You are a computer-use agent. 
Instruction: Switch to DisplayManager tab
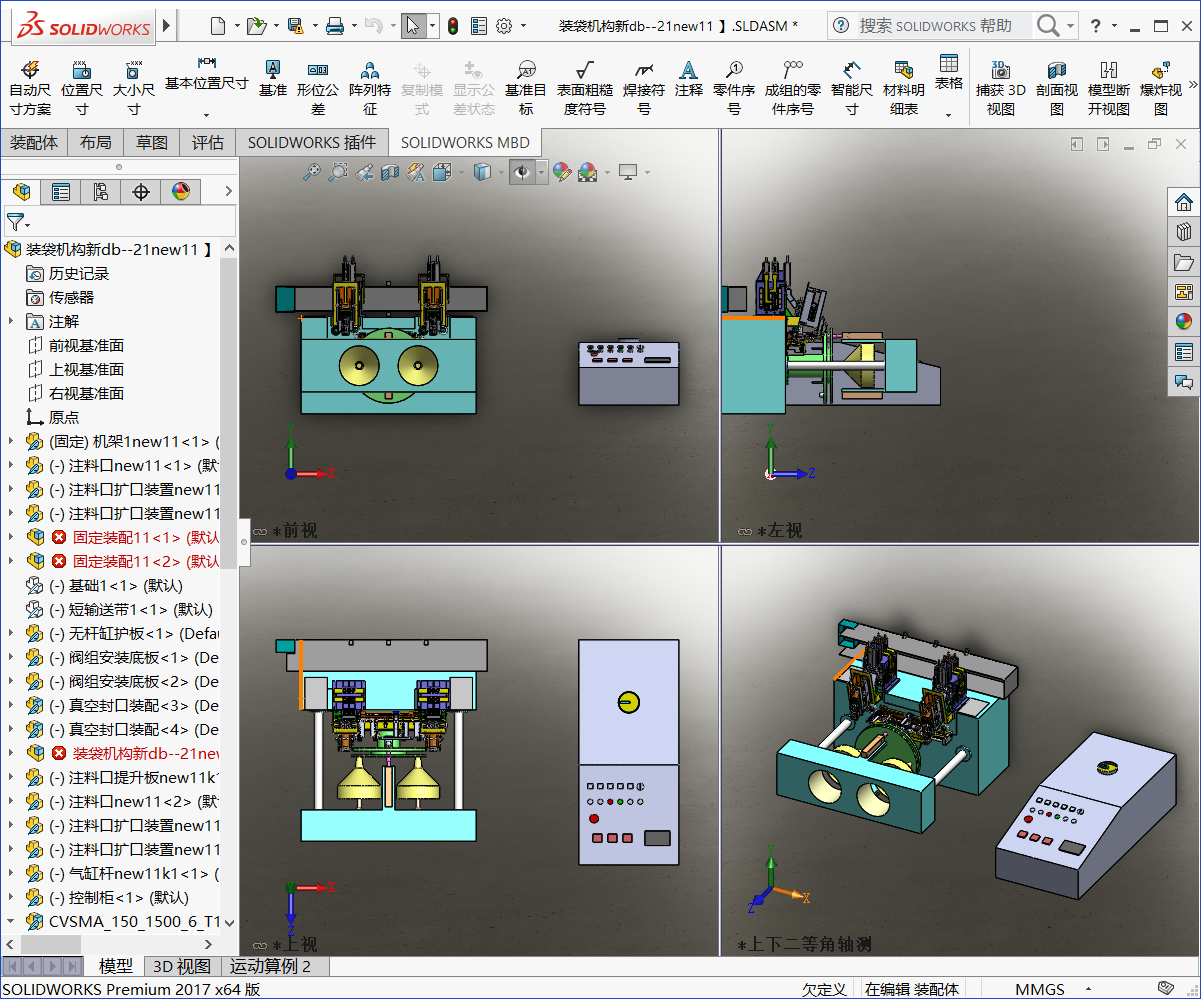[x=181, y=192]
